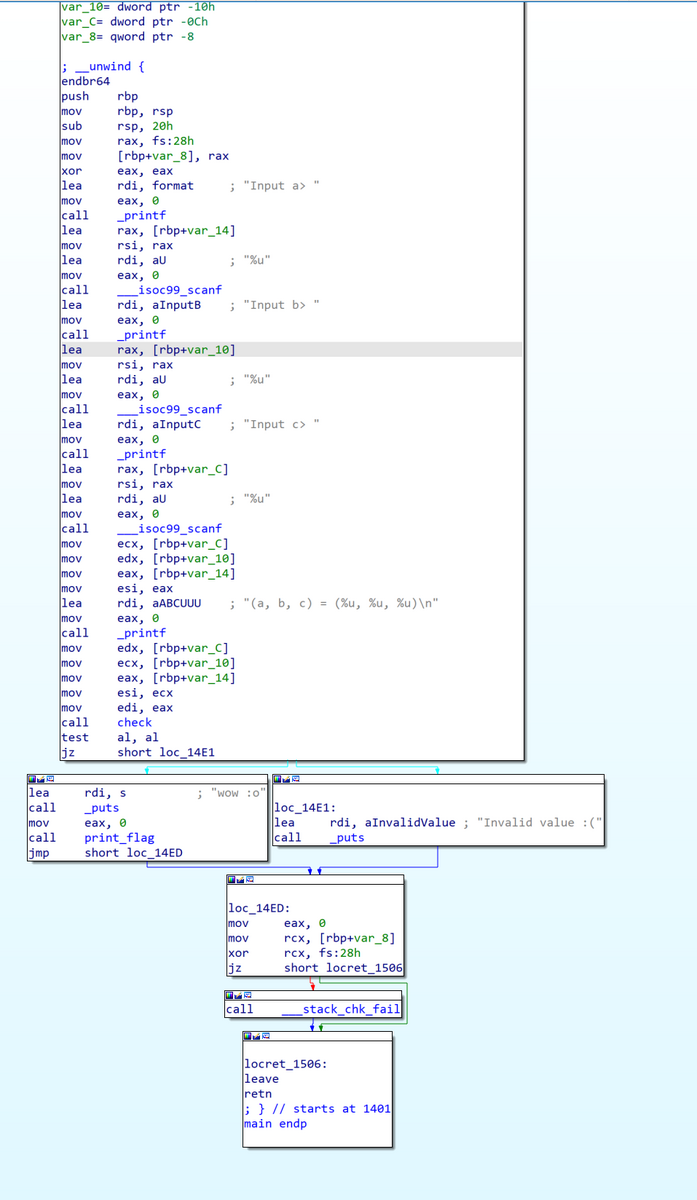Click the 'short loc_14E1' jz target
This screenshot has width=697, height=1200.
pos(166,752)
